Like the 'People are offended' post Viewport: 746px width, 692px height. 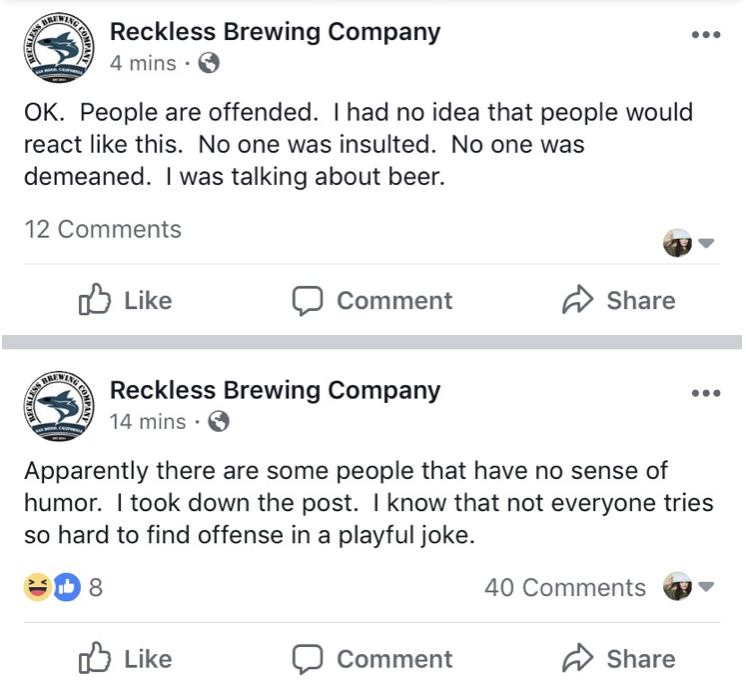pyautogui.click(x=125, y=300)
